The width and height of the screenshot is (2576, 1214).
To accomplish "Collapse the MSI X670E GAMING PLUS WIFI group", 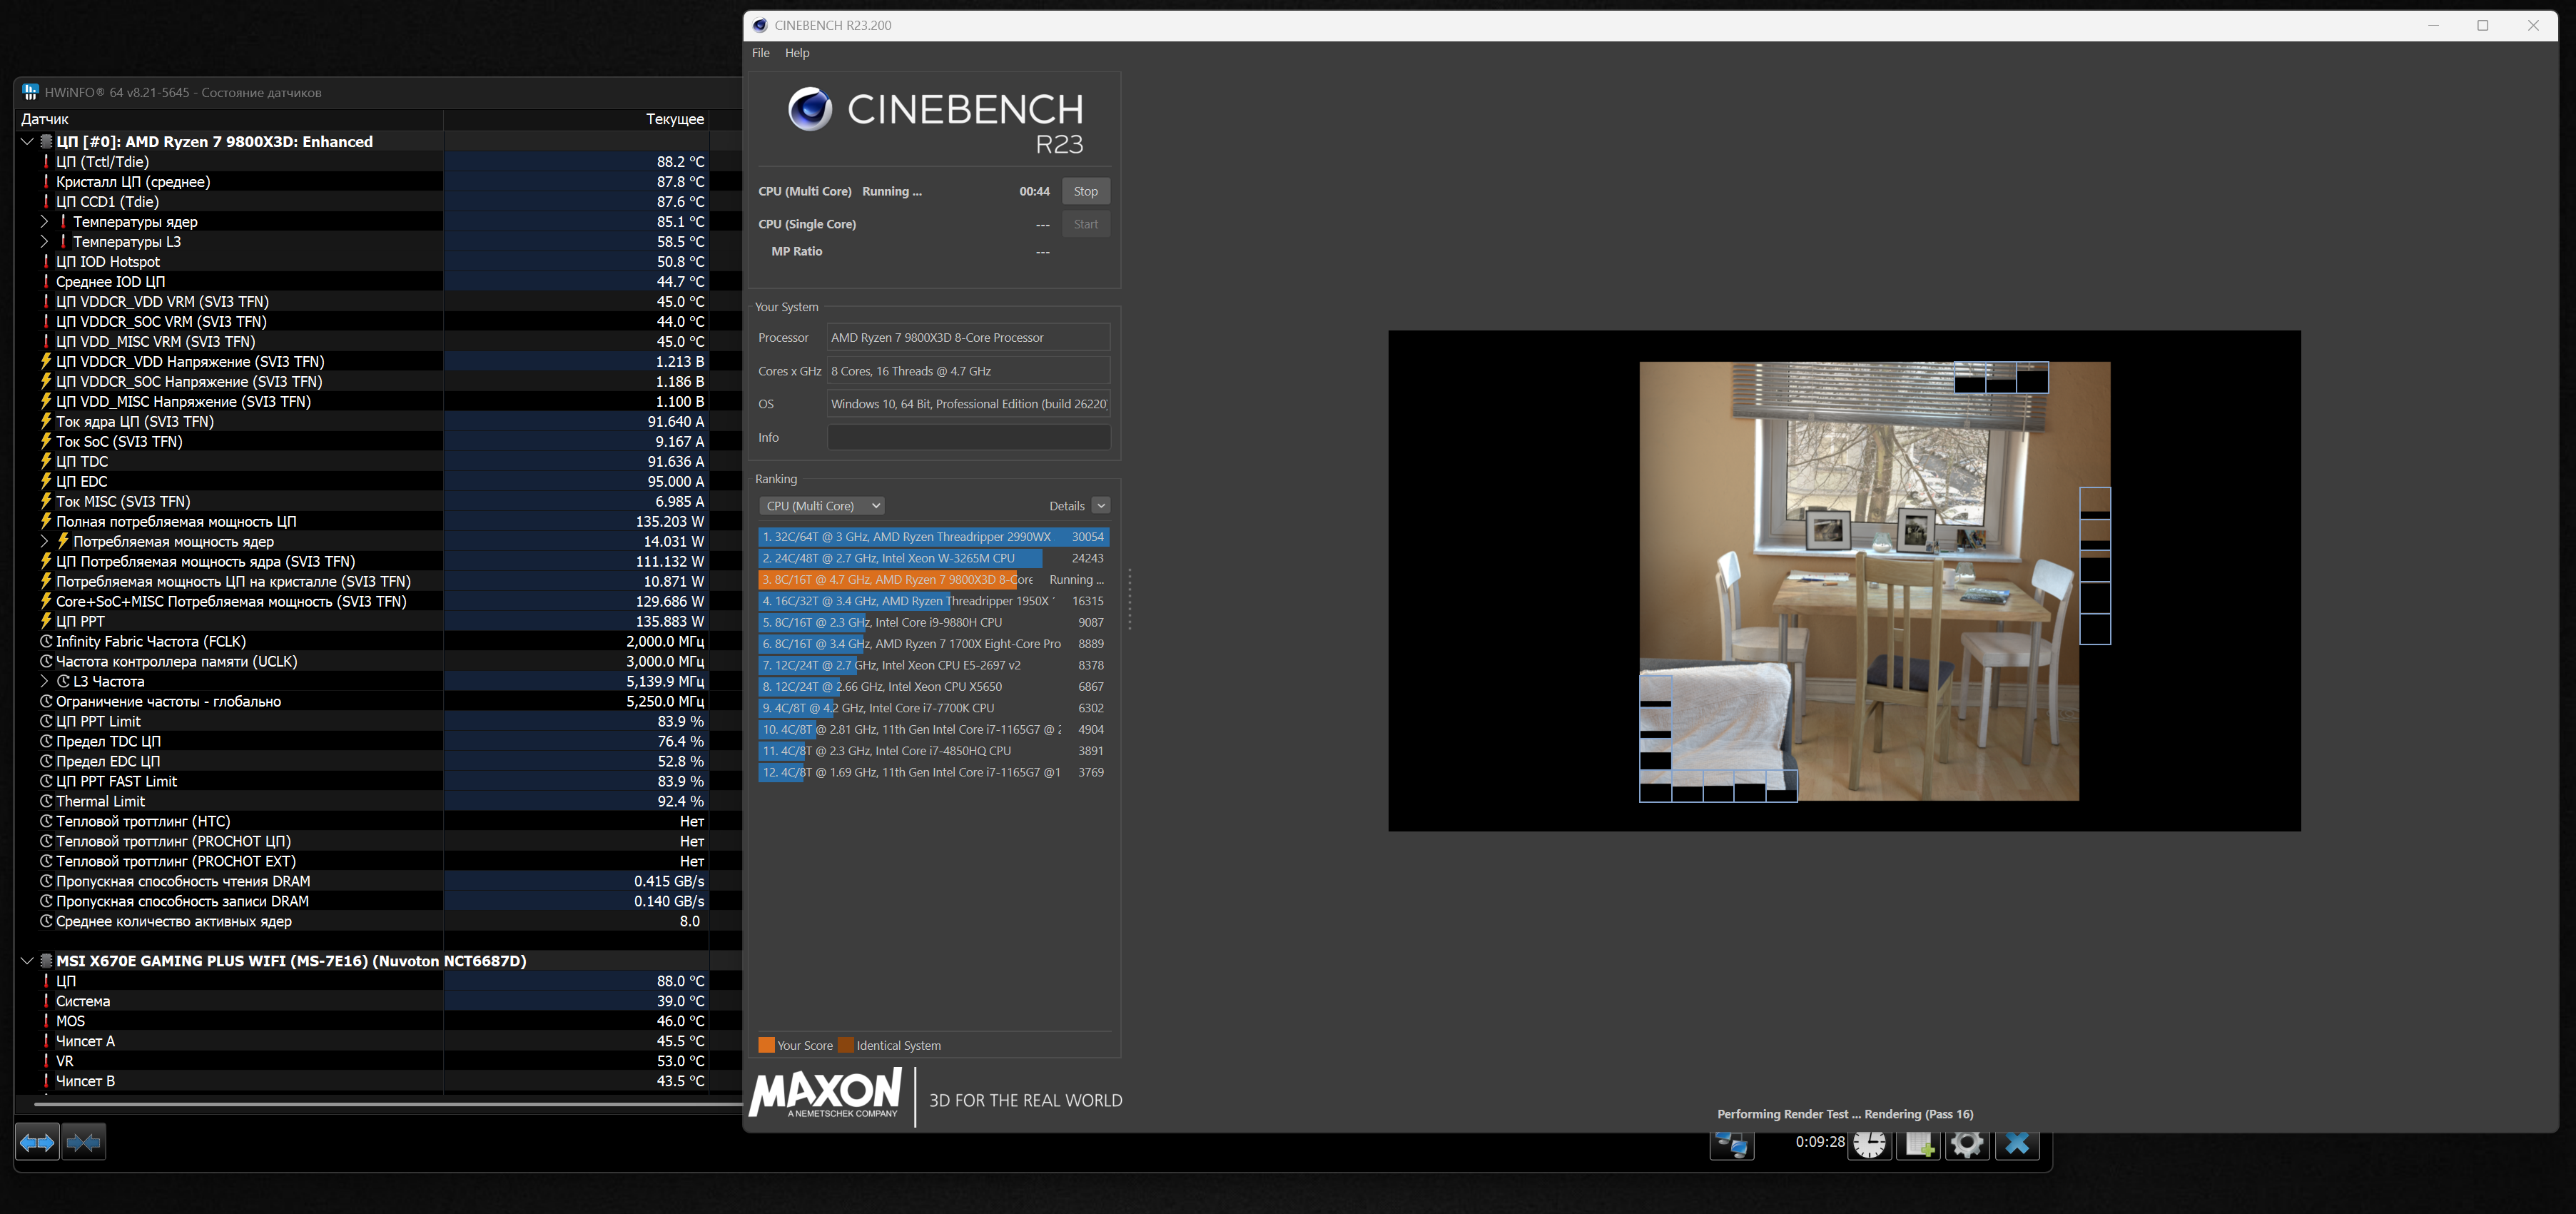I will 27,961.
